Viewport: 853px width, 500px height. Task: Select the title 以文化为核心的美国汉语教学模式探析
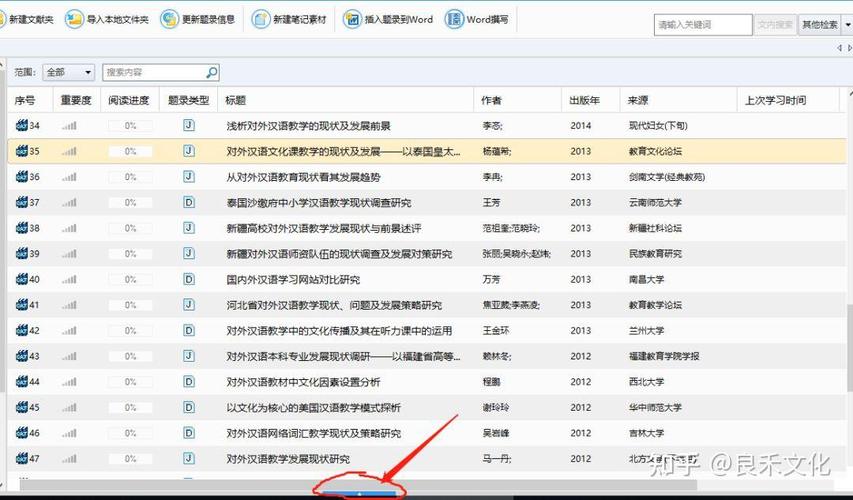313,407
